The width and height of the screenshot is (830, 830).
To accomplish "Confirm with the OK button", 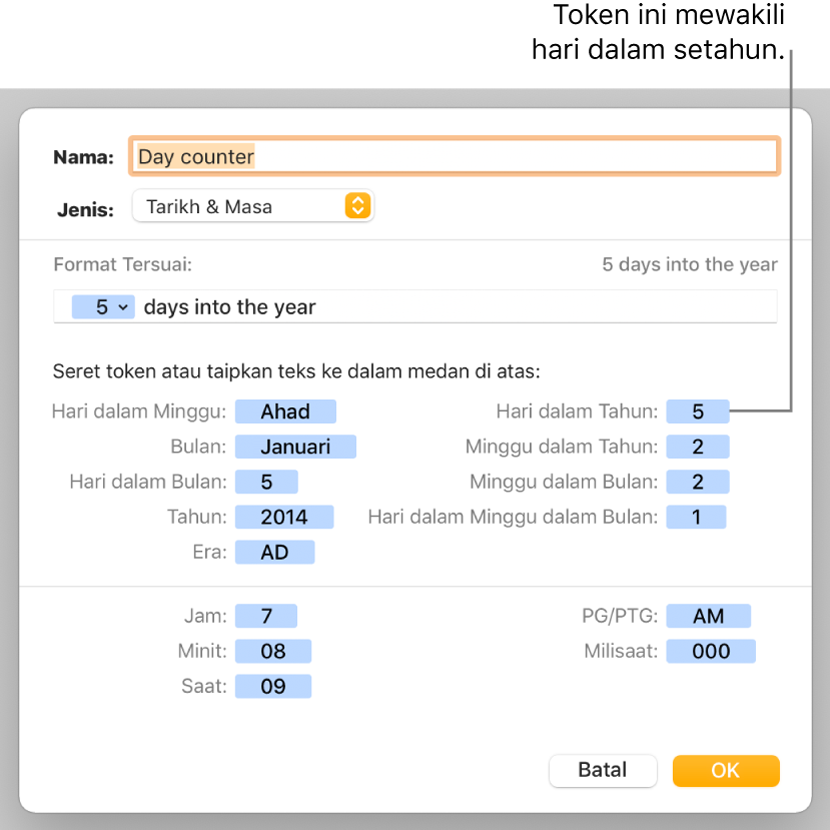I will tap(725, 770).
